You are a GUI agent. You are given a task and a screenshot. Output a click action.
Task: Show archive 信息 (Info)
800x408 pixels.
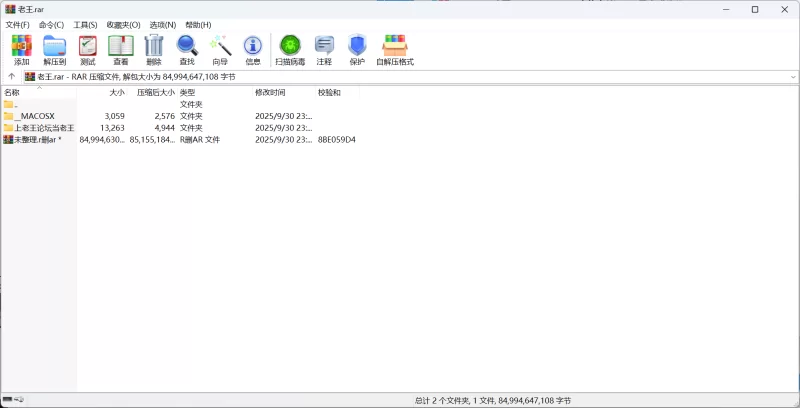click(253, 49)
